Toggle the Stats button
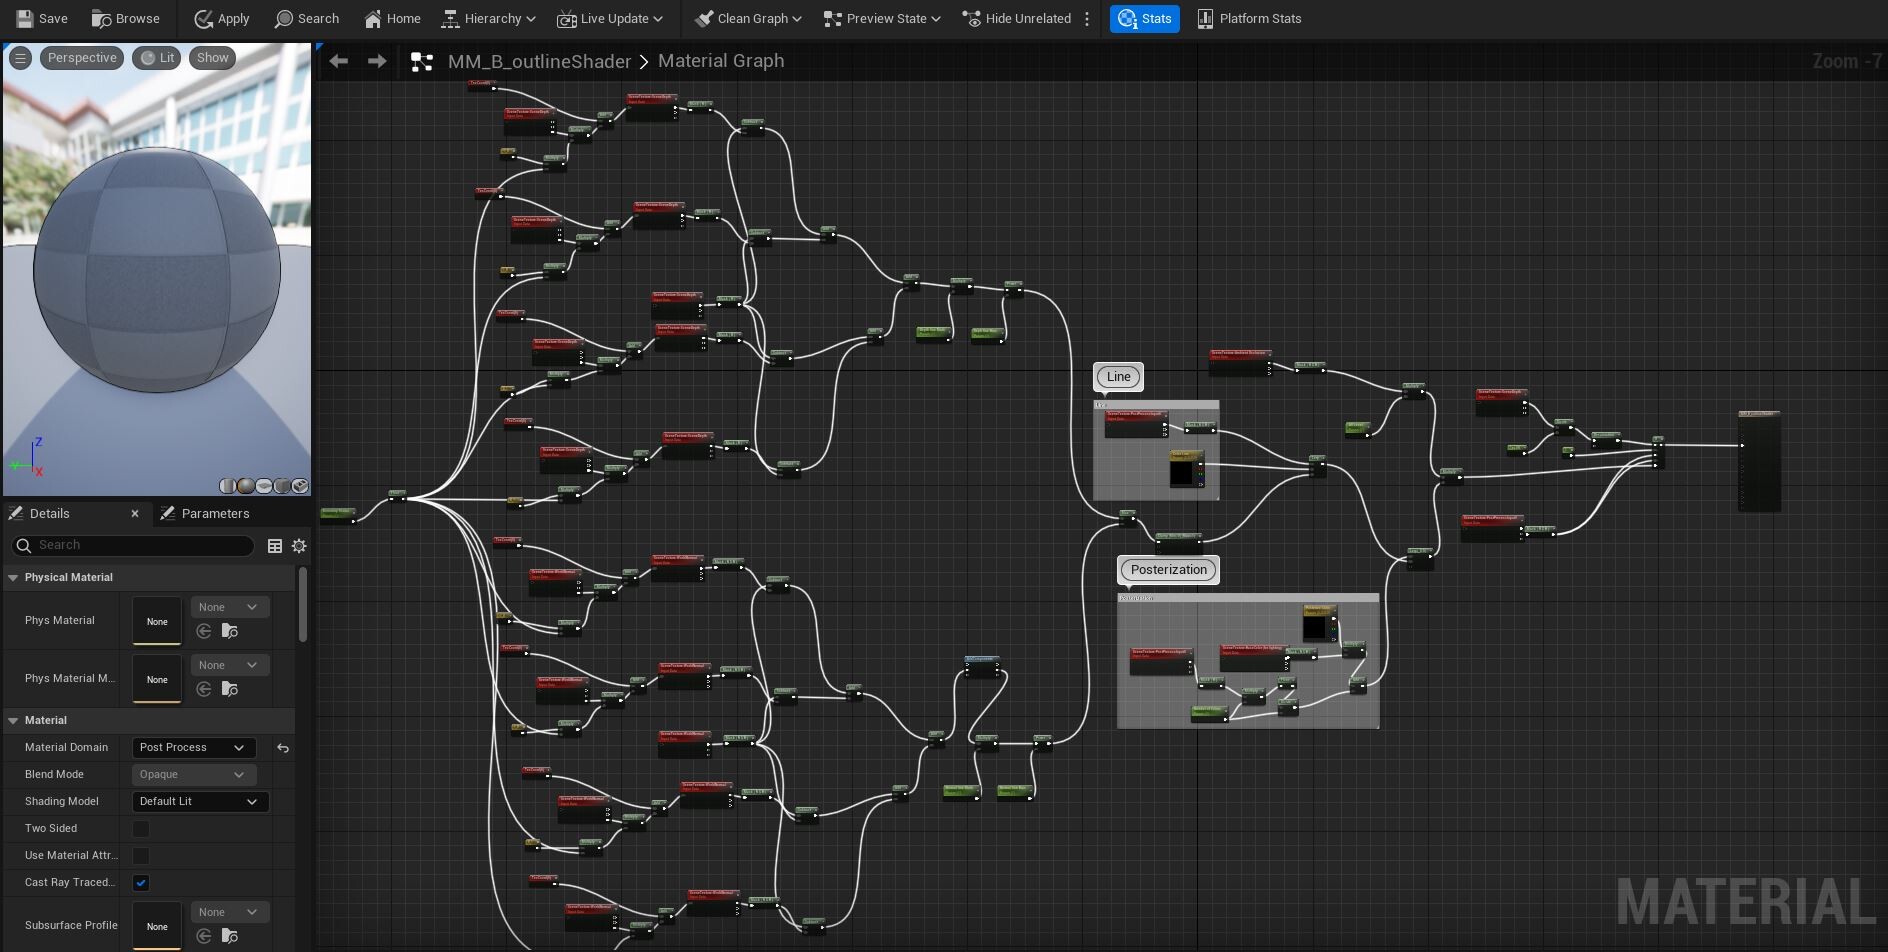1888x952 pixels. [x=1145, y=18]
